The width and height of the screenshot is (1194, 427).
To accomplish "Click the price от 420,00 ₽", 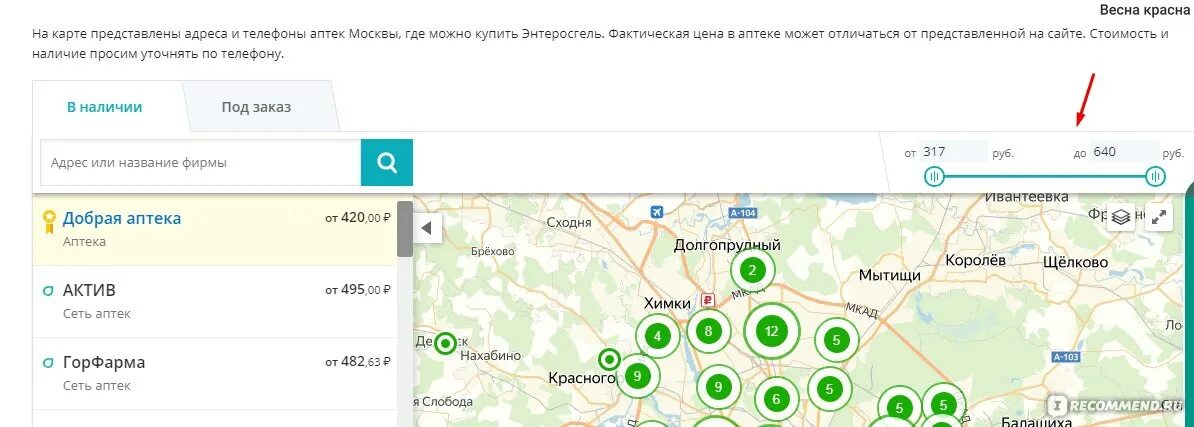I will click(358, 218).
